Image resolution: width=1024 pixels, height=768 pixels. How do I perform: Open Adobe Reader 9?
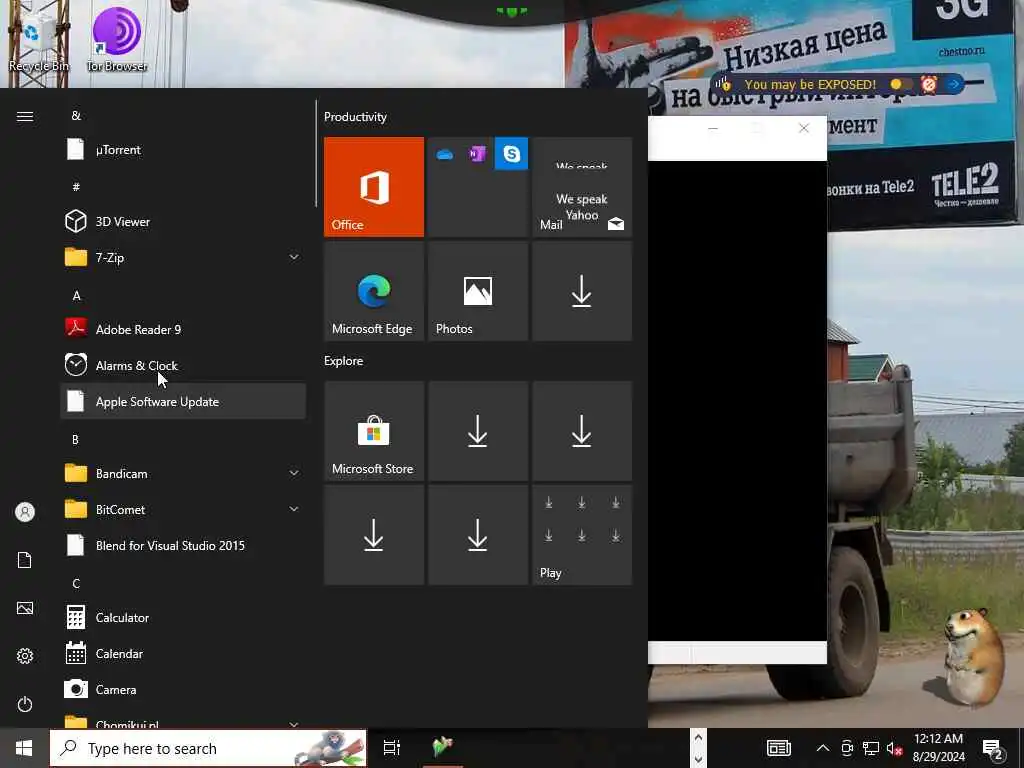pos(183,329)
